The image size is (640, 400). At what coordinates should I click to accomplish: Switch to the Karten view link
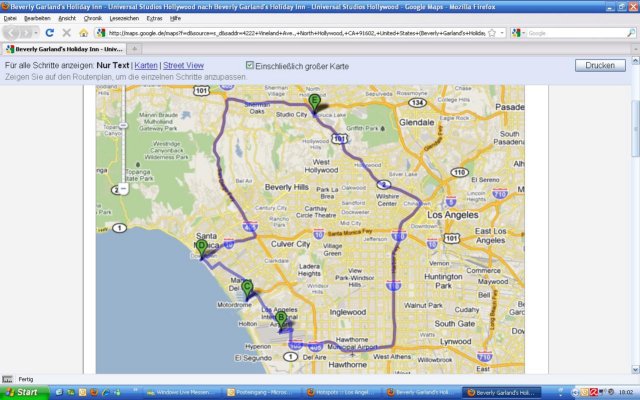point(146,65)
